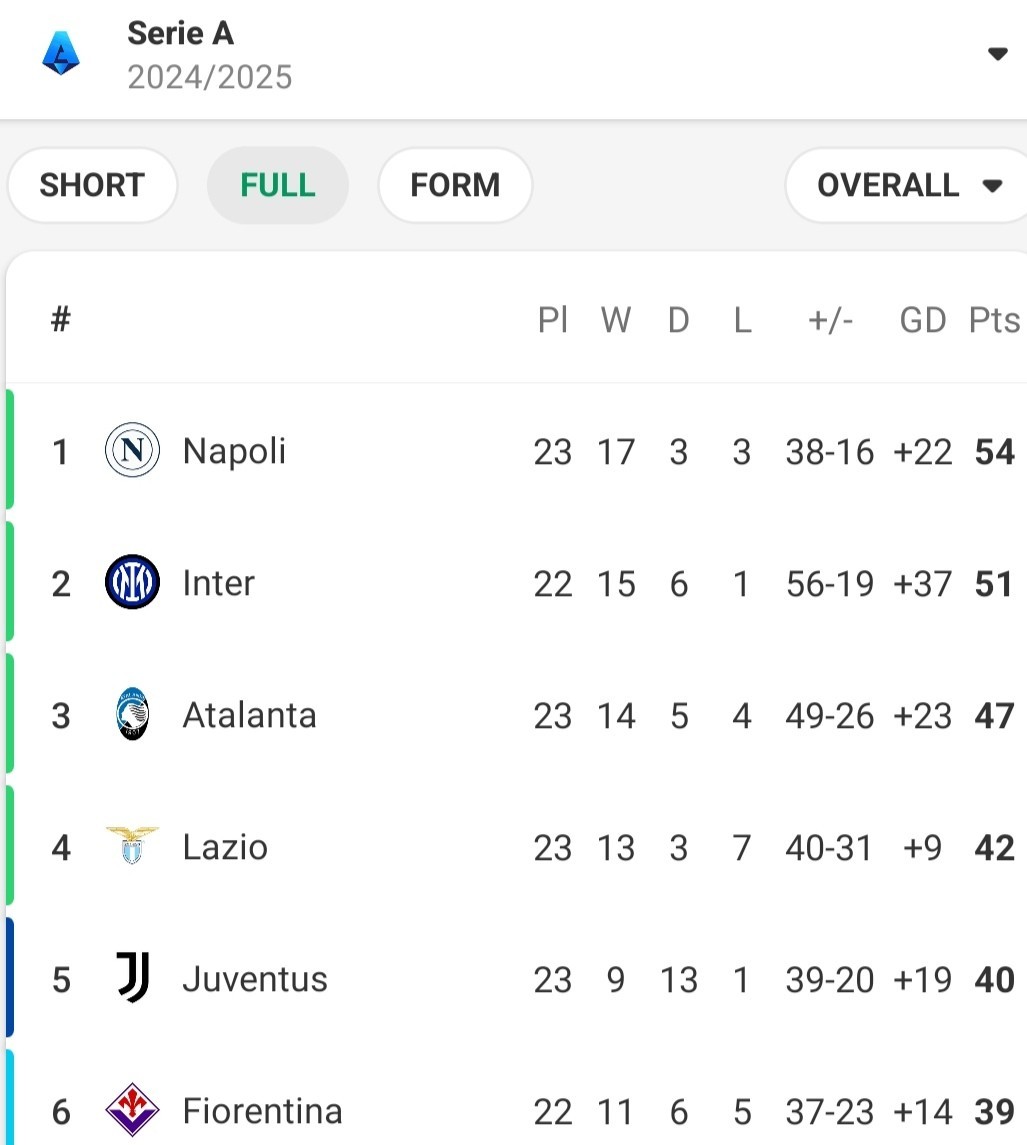Open the Juventus team name
Image resolution: width=1027 pixels, height=1145 pixels.
255,979
